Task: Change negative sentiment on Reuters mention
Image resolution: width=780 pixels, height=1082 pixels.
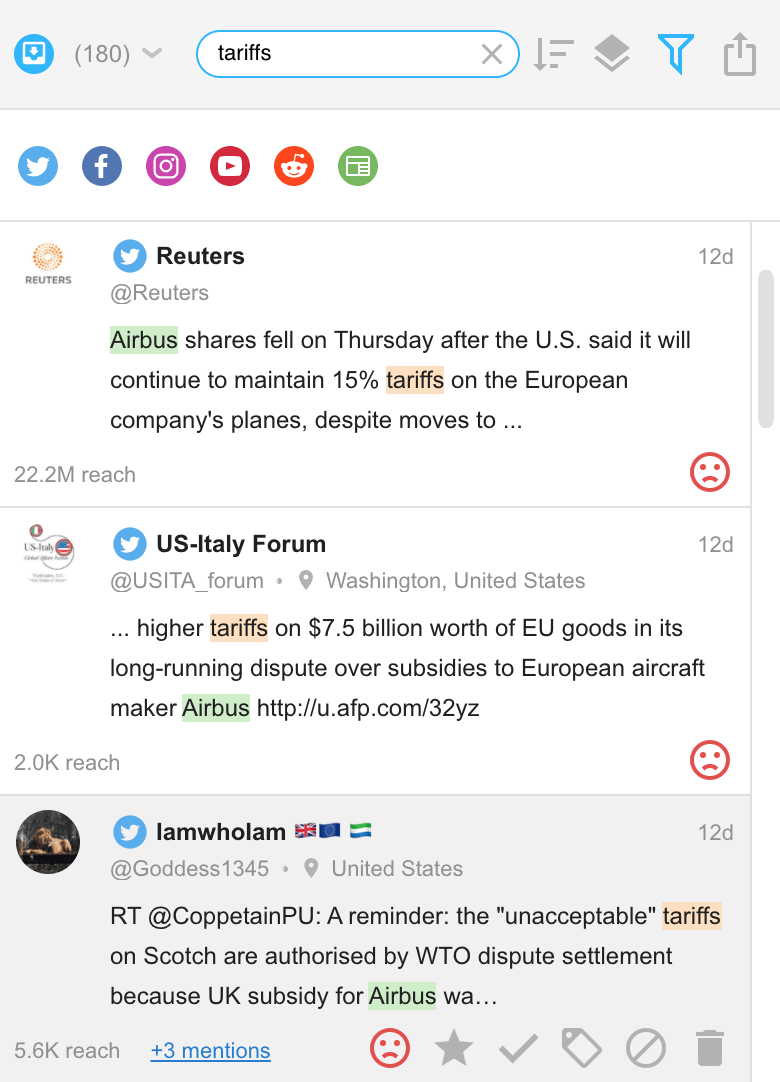Action: coord(710,472)
